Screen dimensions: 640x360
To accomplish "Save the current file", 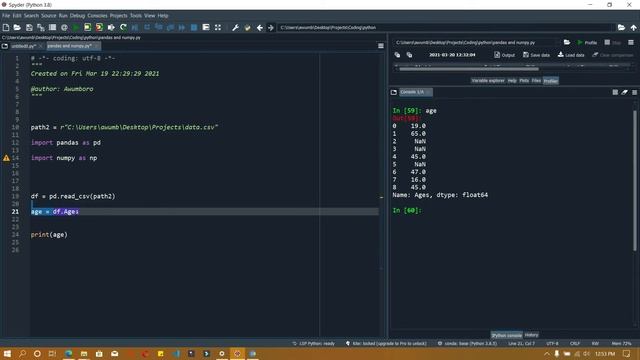I will click(29, 27).
